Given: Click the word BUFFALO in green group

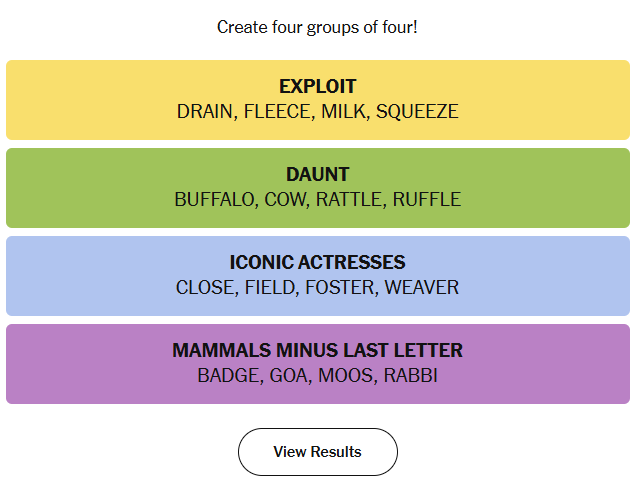Looking at the screenshot, I should [x=214, y=200].
